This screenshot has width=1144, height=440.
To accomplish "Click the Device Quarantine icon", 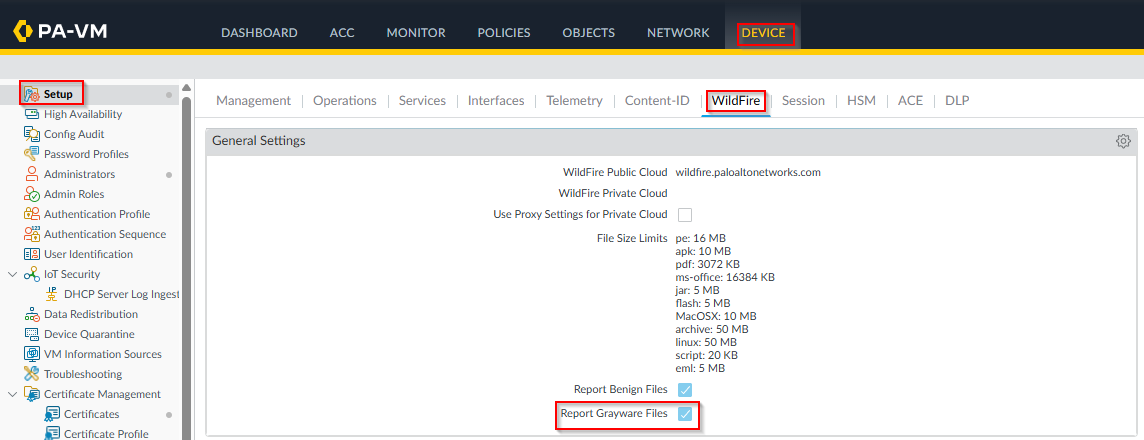I will (31, 334).
